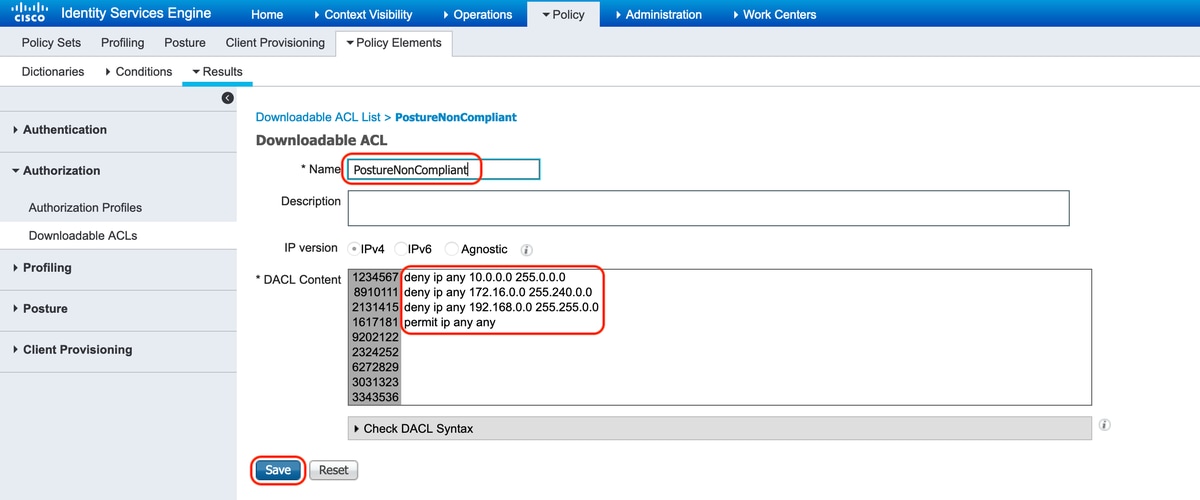Select the Agnostic IP version option
1200x500 pixels.
(x=451, y=249)
